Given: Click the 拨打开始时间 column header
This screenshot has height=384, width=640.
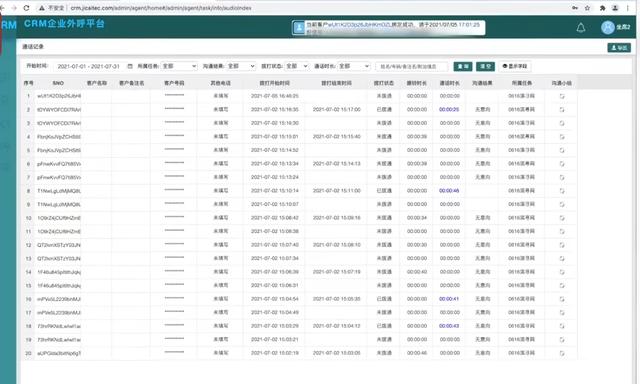Looking at the screenshot, I should (274, 83).
